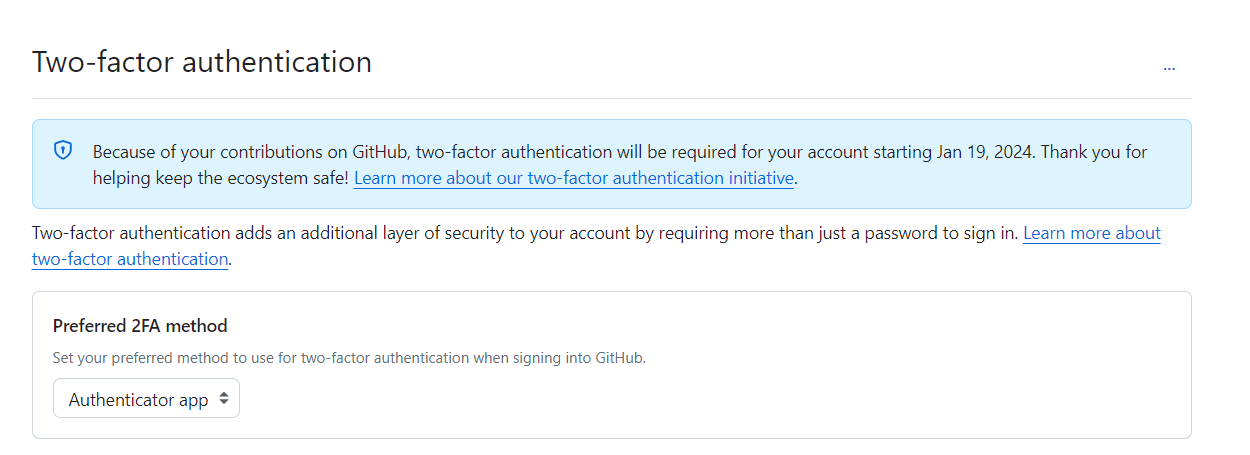This screenshot has height=455, width=1250.
Task: Click the wrapped 'two-factor authentication' link text
Action: [130, 259]
